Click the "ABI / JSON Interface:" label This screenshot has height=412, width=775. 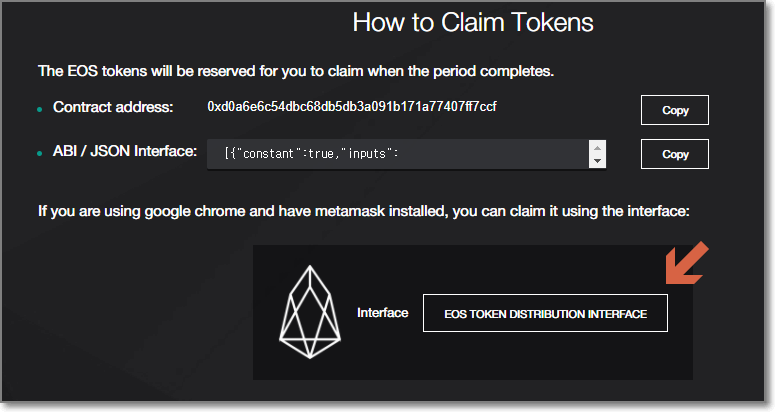[125, 153]
